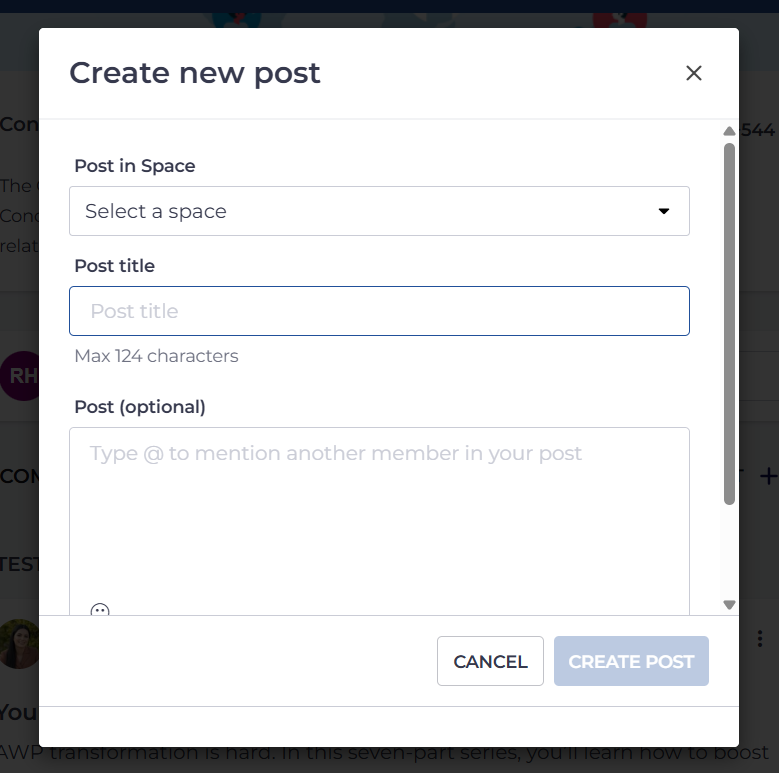
Task: Click the member photo avatar at left
Action: tap(19, 644)
